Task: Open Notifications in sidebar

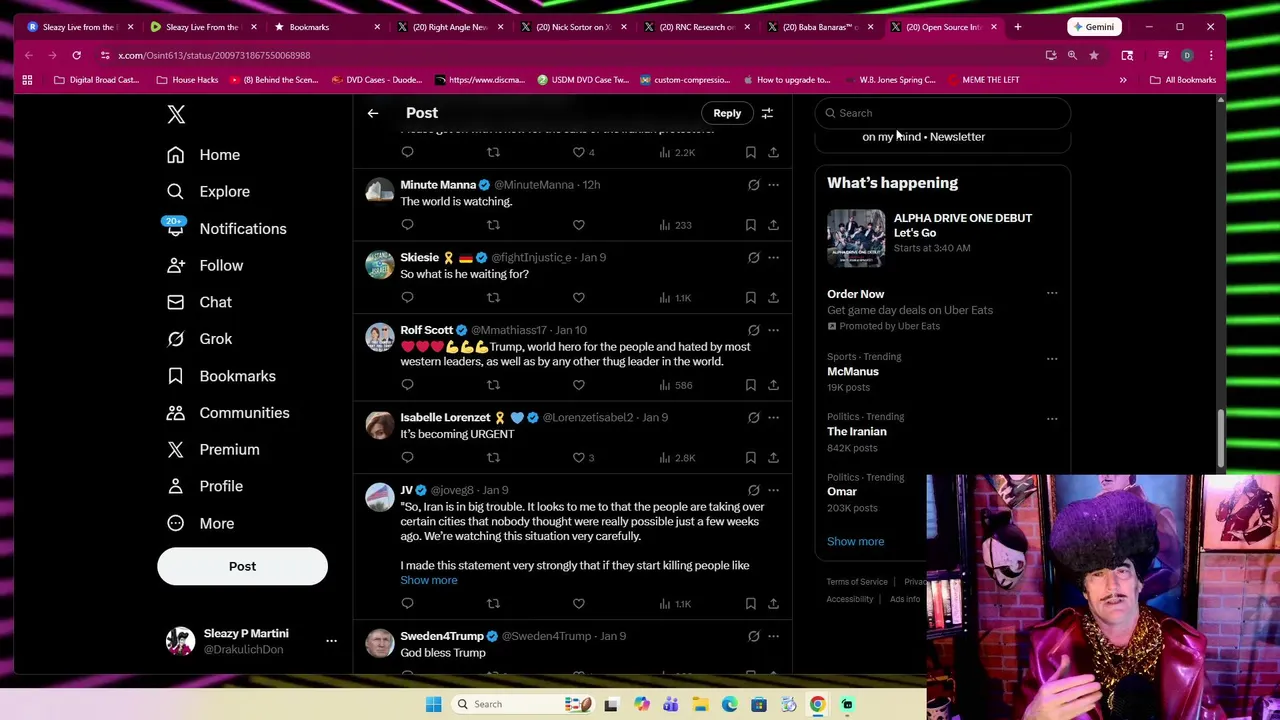Action: pyautogui.click(x=227, y=229)
